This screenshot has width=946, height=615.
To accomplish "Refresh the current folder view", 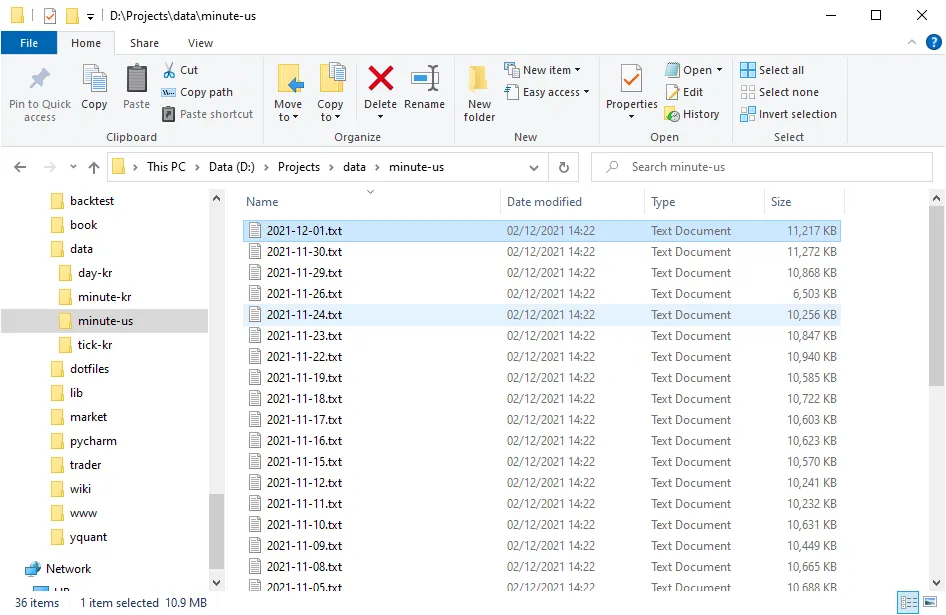I will click(x=564, y=167).
